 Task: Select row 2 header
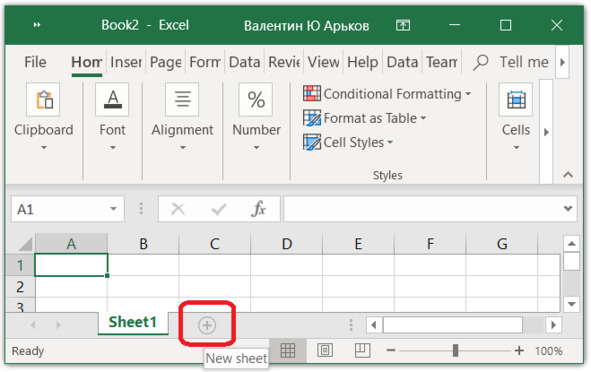click(x=20, y=287)
